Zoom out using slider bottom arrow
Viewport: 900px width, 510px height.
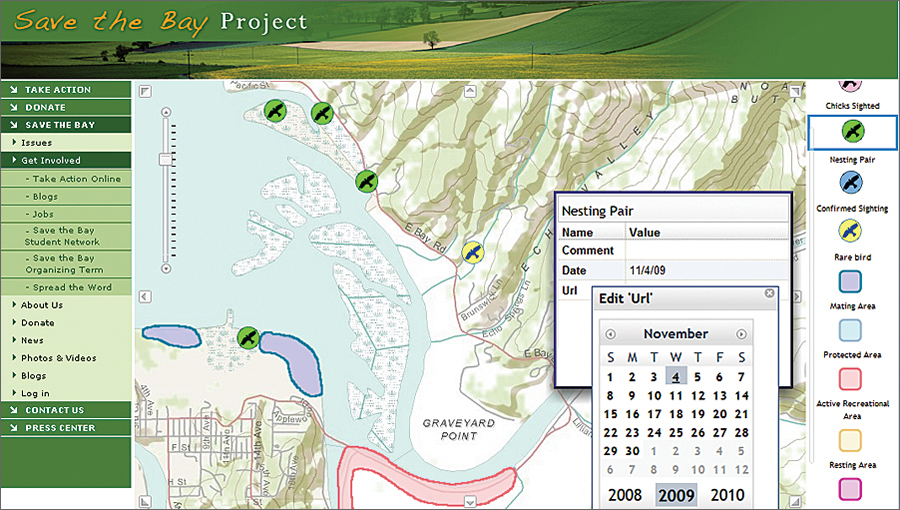click(x=166, y=268)
